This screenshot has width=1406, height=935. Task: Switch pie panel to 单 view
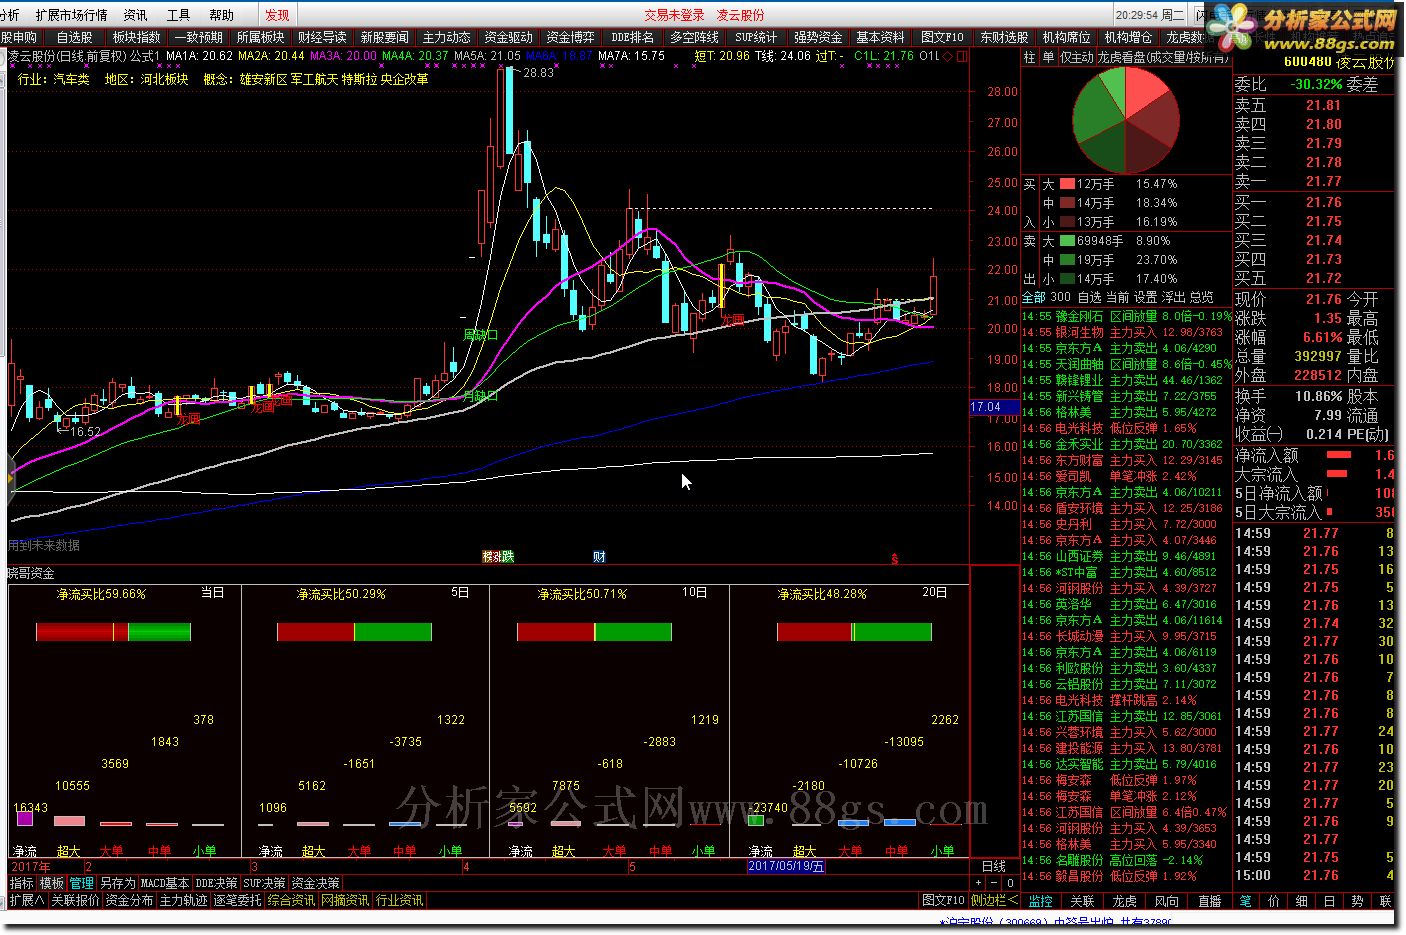click(1047, 57)
